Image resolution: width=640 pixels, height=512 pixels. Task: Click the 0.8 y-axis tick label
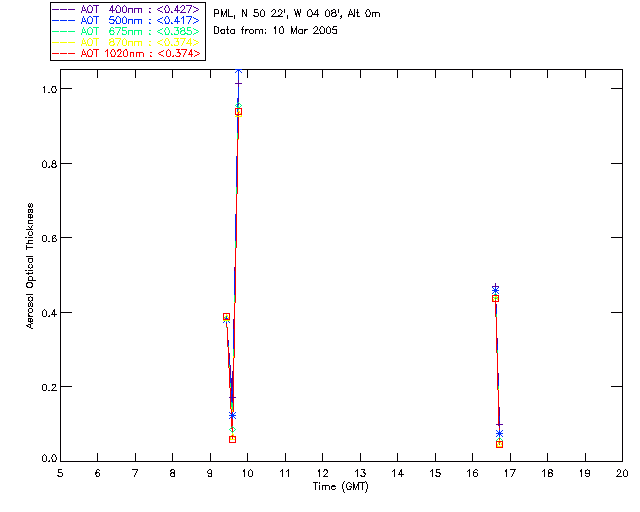click(49, 164)
